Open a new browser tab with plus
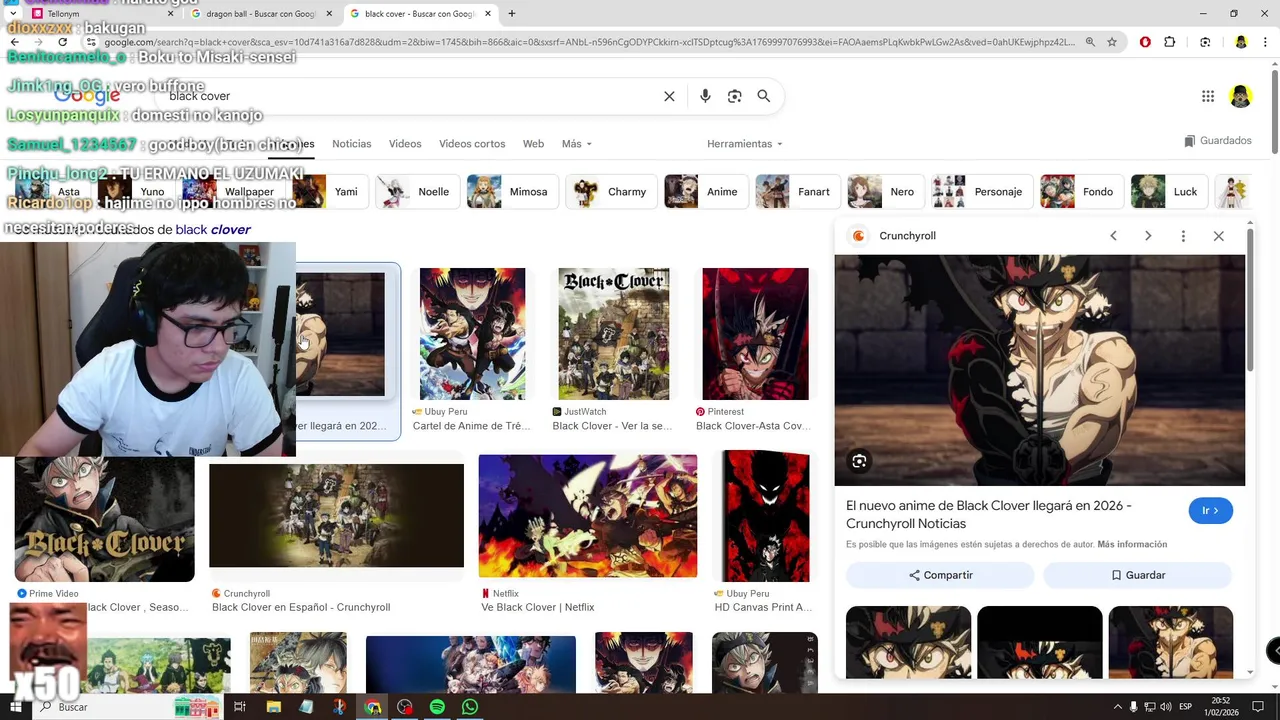1280x720 pixels. coord(512,14)
